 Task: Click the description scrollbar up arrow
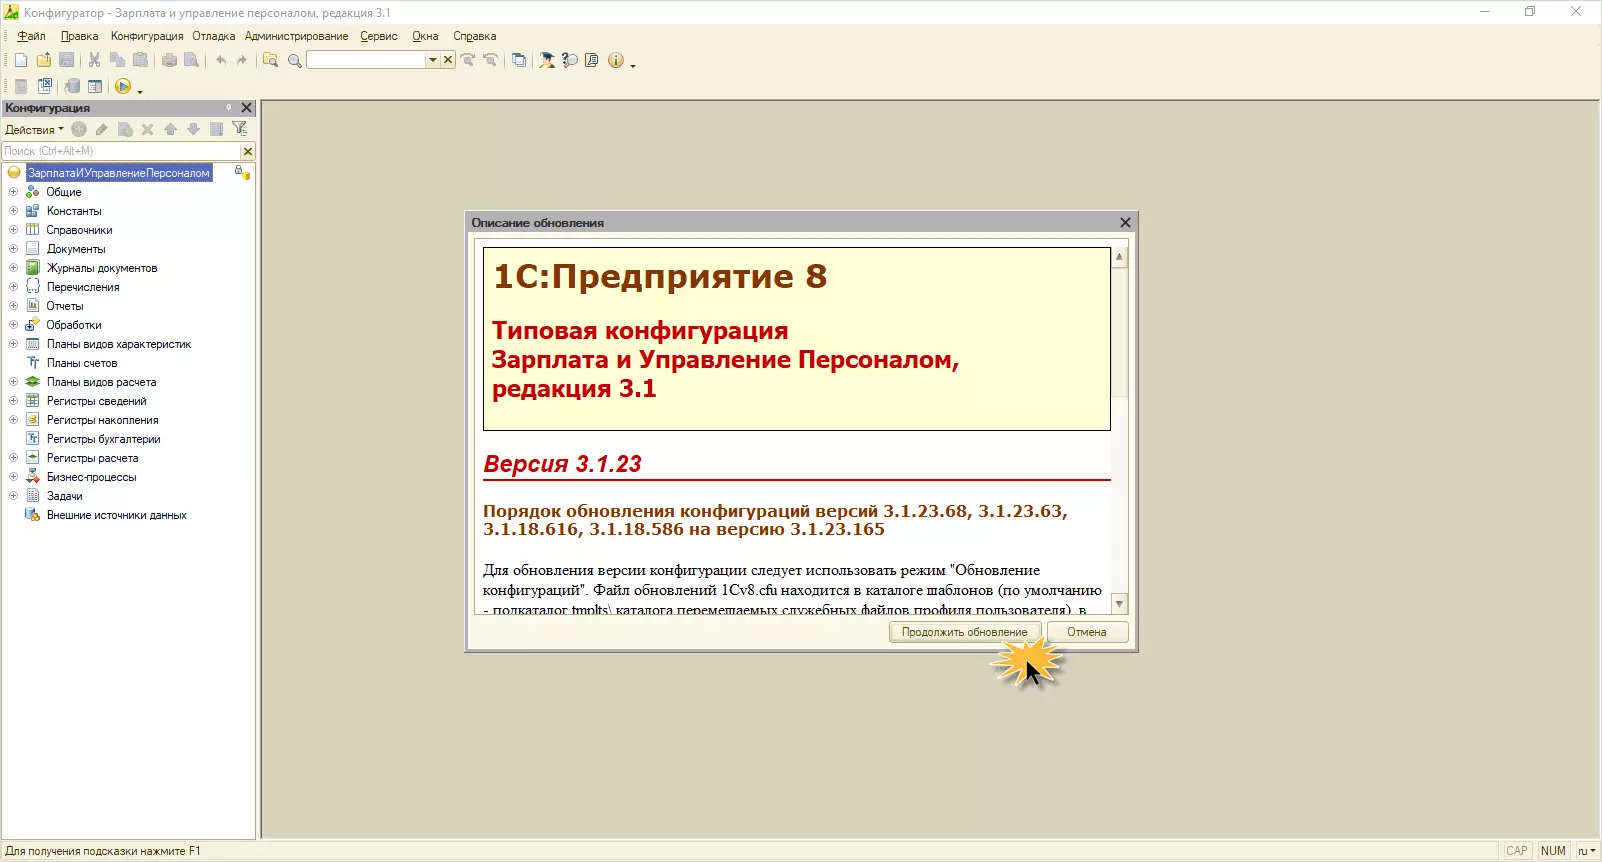coord(1120,257)
